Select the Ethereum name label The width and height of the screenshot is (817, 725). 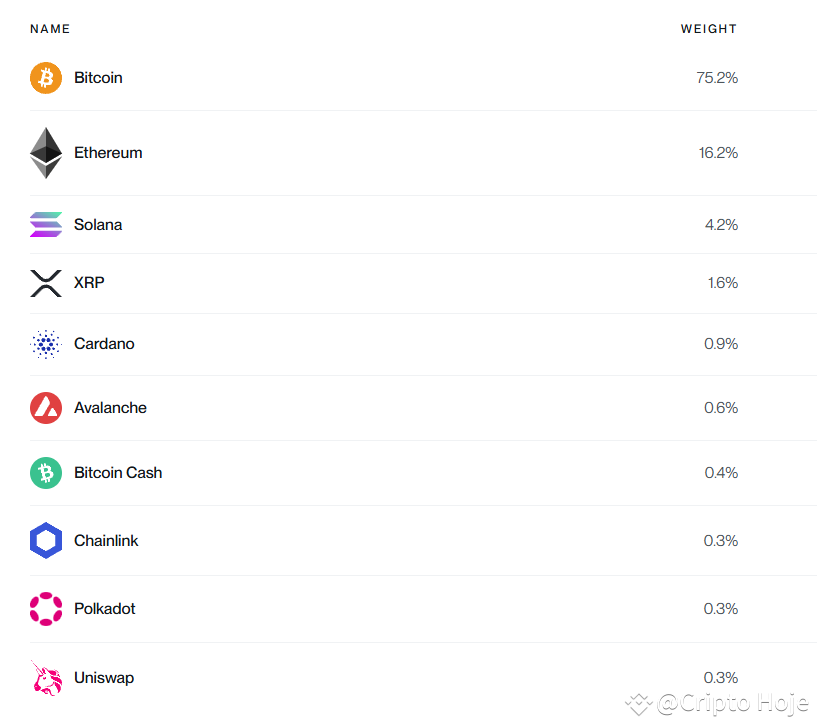[108, 152]
